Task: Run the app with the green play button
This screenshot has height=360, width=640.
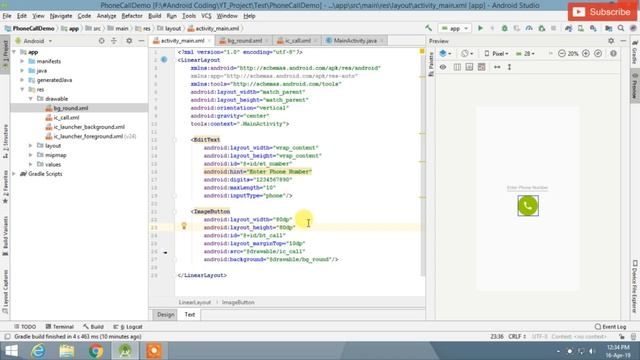Action: [x=480, y=28]
